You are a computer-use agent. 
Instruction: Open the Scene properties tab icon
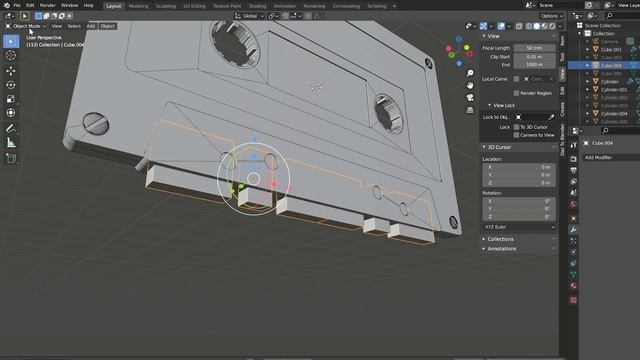tap(573, 193)
